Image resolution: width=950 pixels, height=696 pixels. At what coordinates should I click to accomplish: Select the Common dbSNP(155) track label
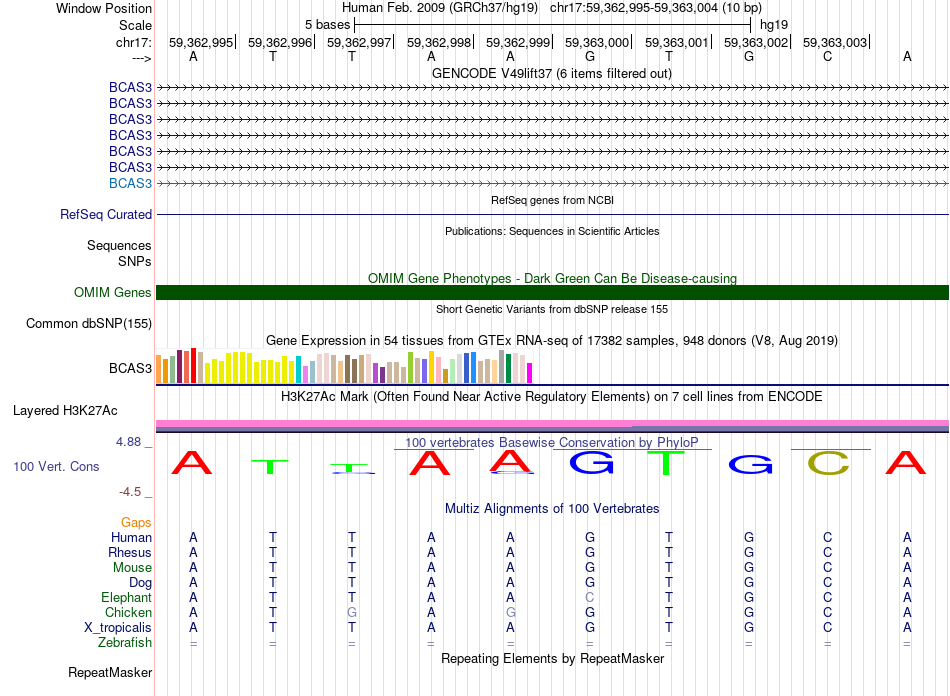(x=89, y=323)
